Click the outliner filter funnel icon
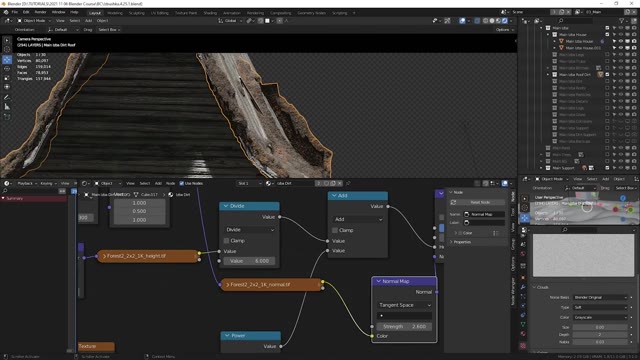Screen dimensions: 640x360 622,20
